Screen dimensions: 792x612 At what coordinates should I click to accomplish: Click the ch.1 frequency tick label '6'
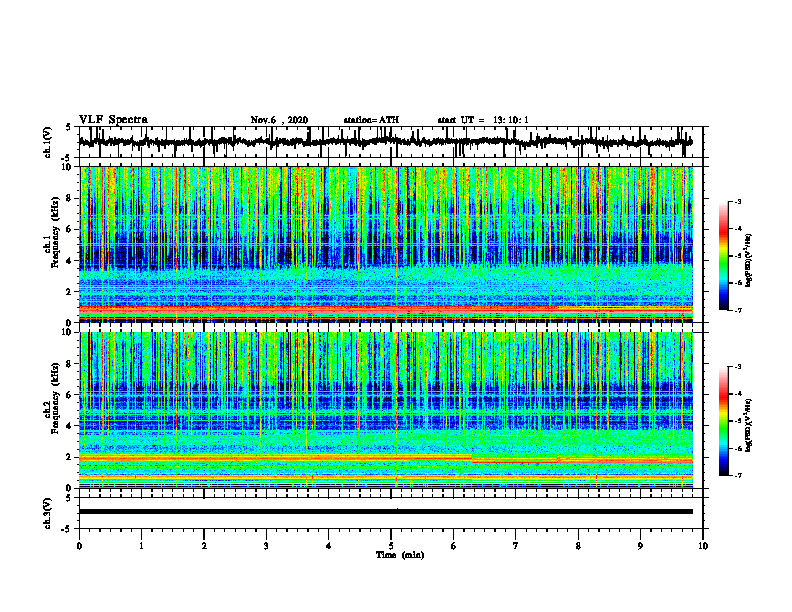tap(70, 229)
